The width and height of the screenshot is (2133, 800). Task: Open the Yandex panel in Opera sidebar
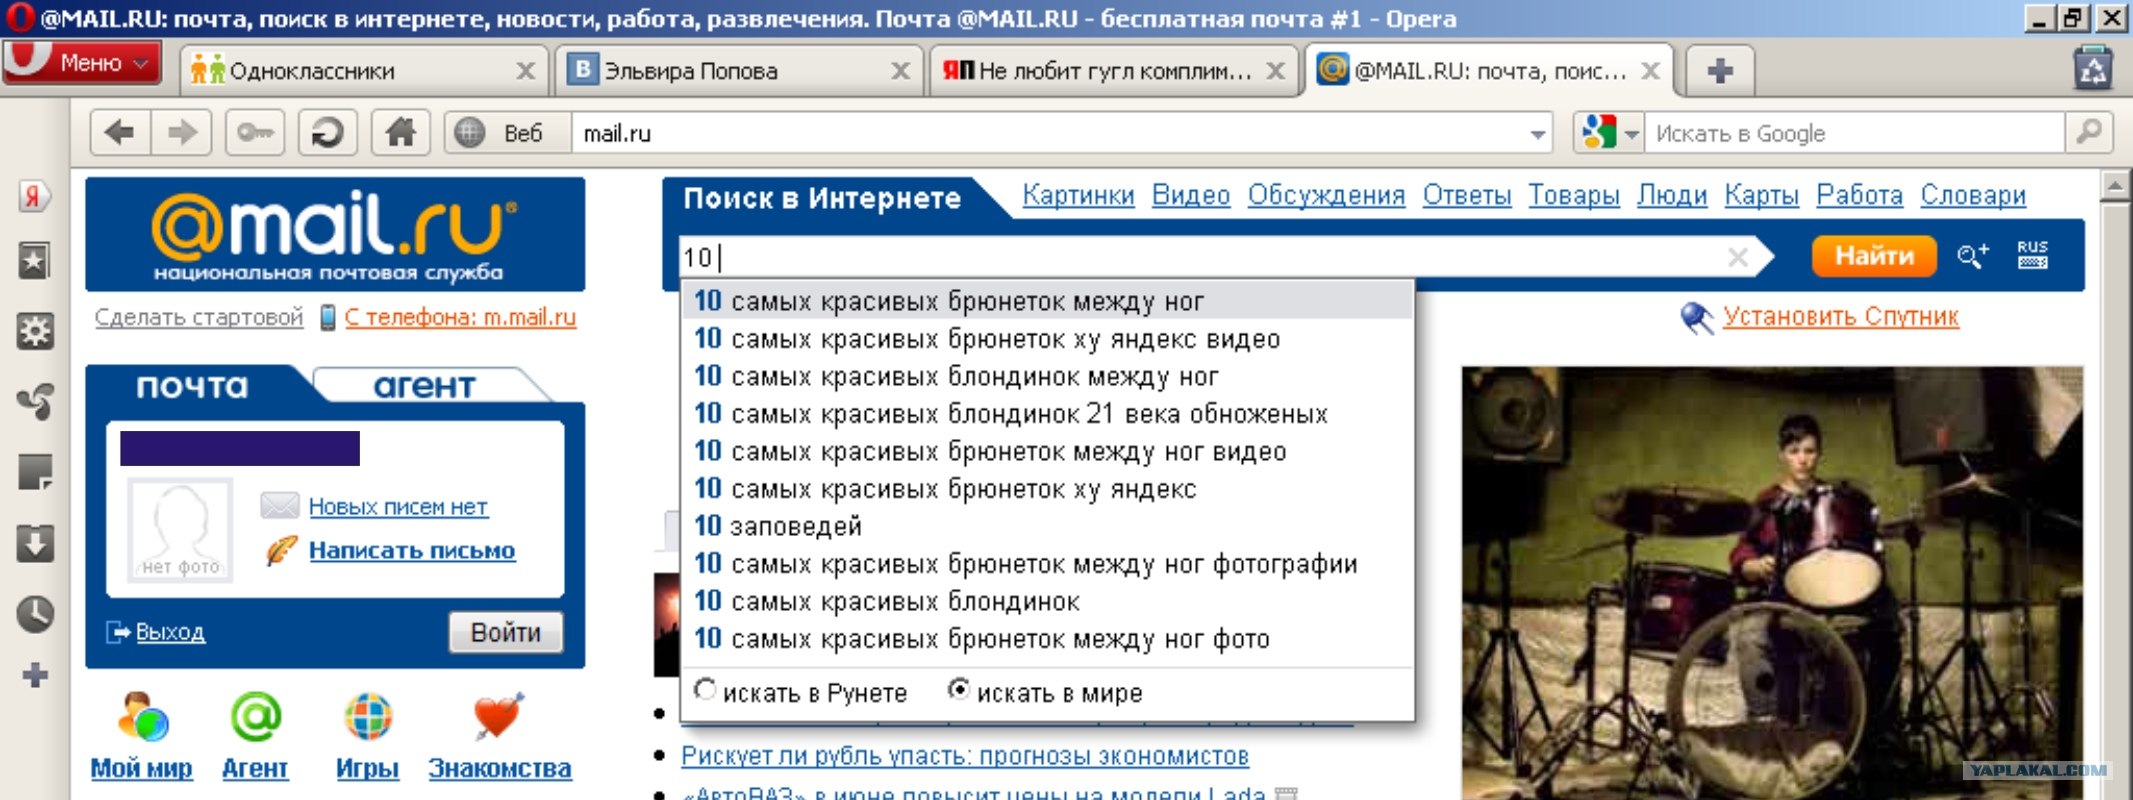click(x=33, y=196)
